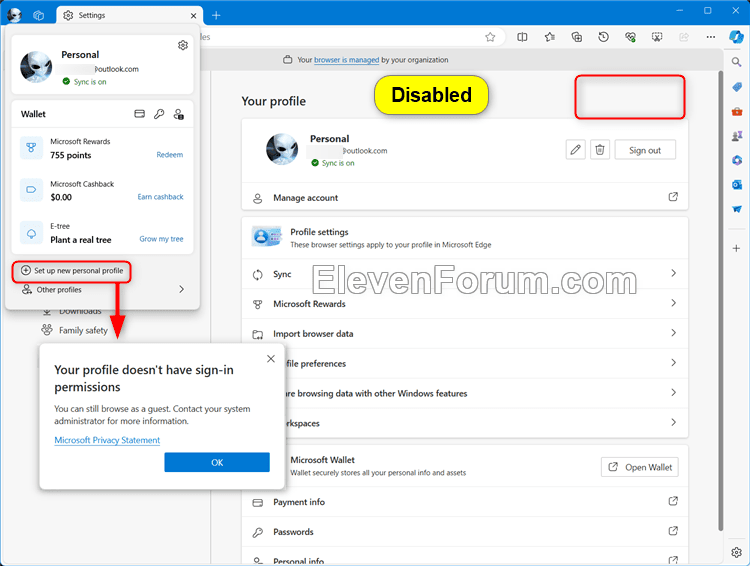Close the sign-in permissions dialog
Viewport: 750px width, 566px height.
[271, 358]
